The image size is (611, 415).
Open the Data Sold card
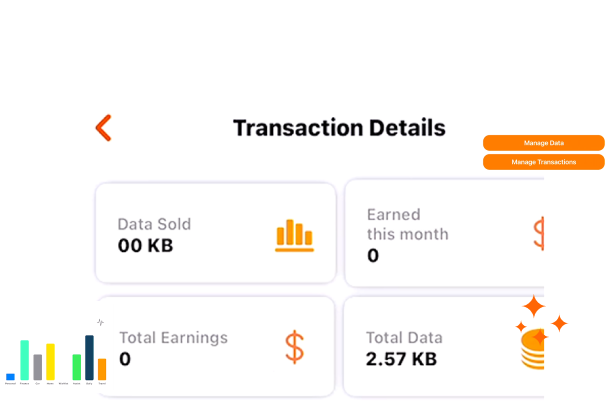click(215, 233)
